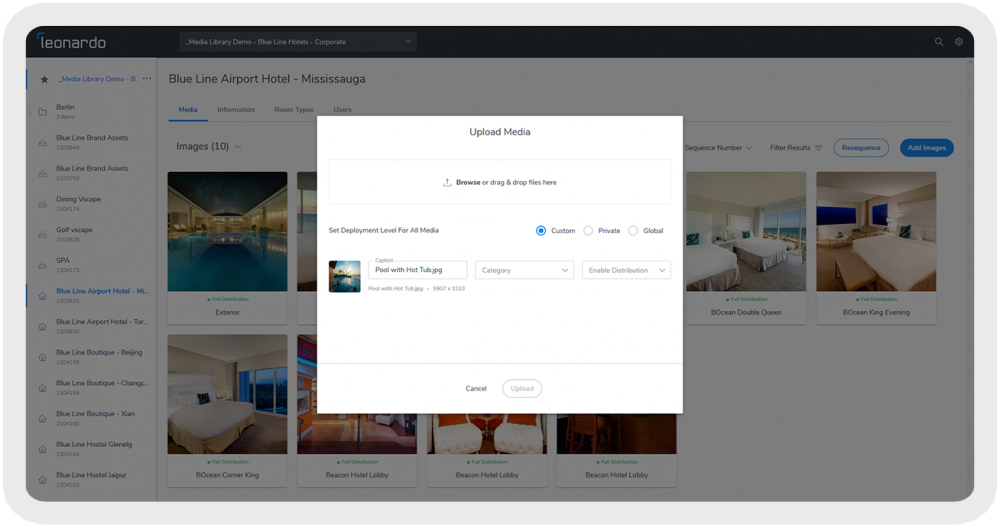Click the icon beside SPA entry
The width and height of the screenshot is (1000, 528).
coord(43,265)
